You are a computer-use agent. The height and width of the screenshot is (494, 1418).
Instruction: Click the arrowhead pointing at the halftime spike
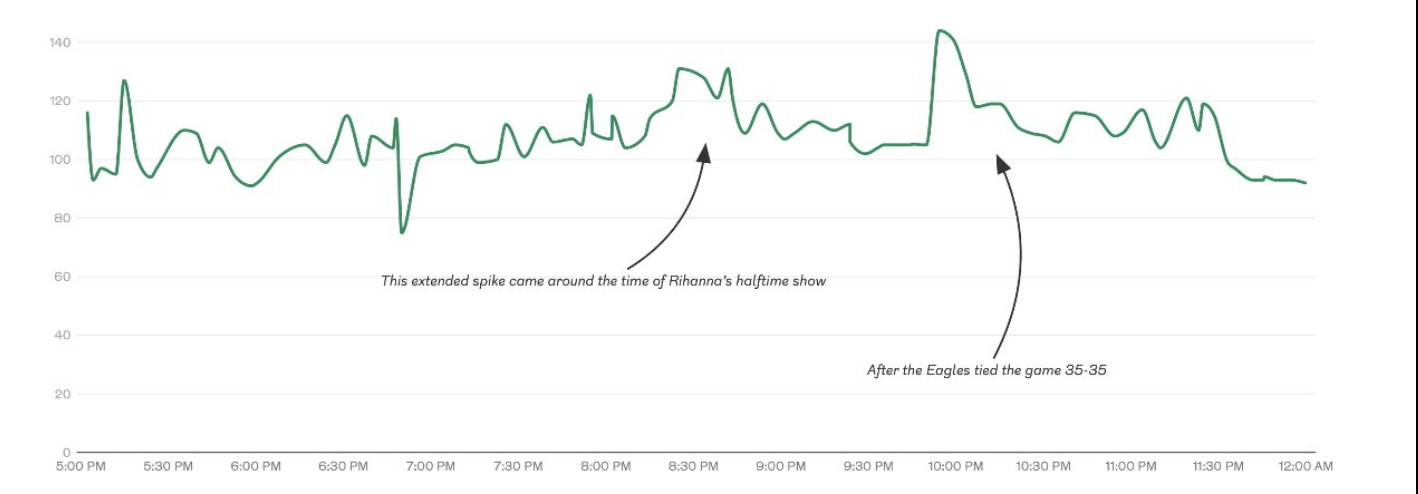click(x=705, y=151)
